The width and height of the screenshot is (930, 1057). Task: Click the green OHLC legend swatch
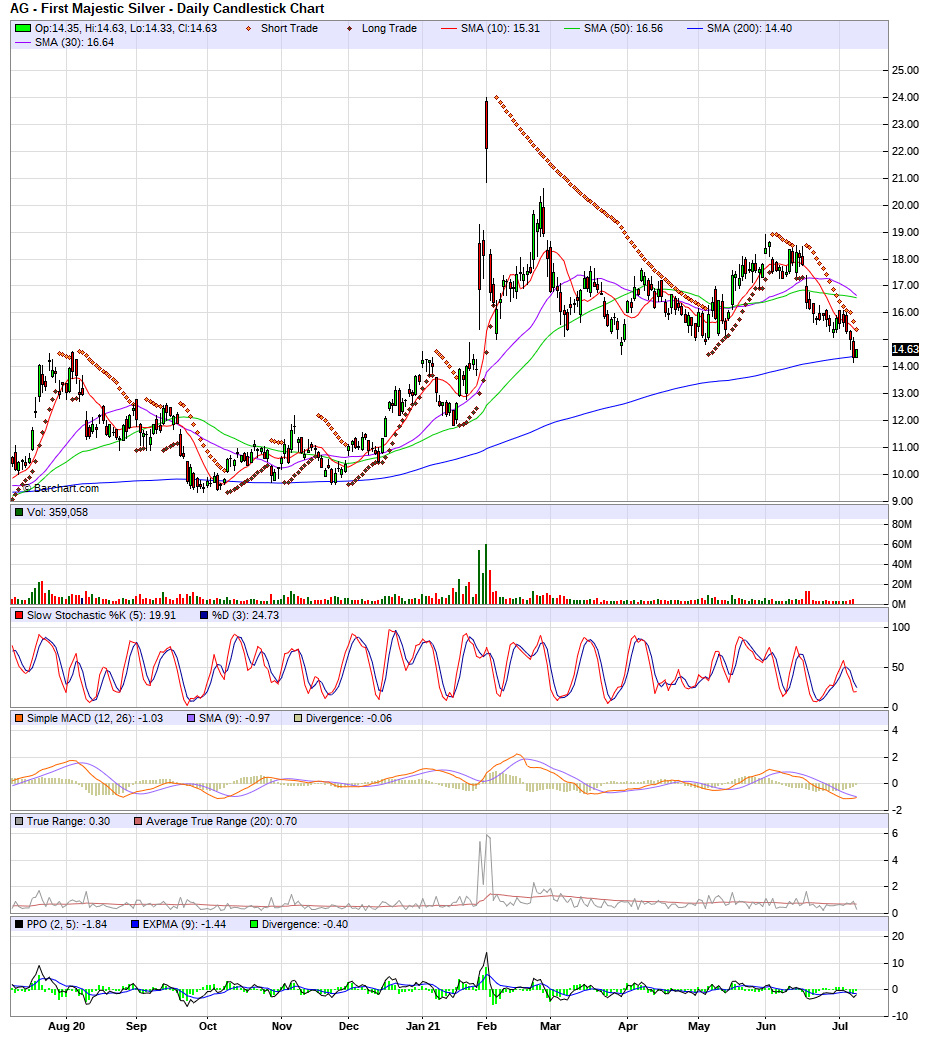pyautogui.click(x=23, y=28)
